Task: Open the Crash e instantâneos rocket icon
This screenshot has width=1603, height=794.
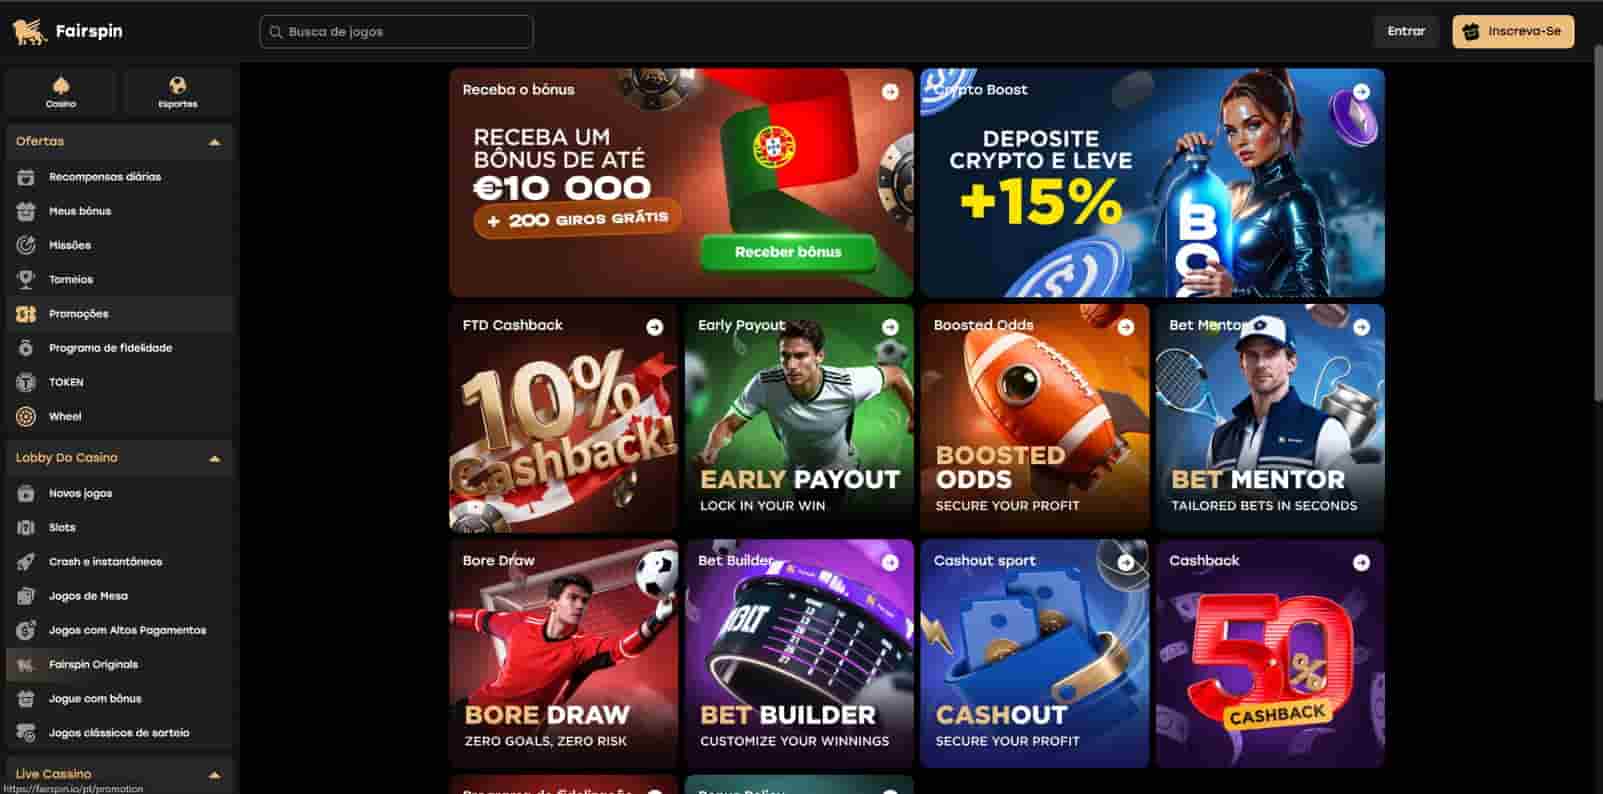Action: tap(26, 562)
